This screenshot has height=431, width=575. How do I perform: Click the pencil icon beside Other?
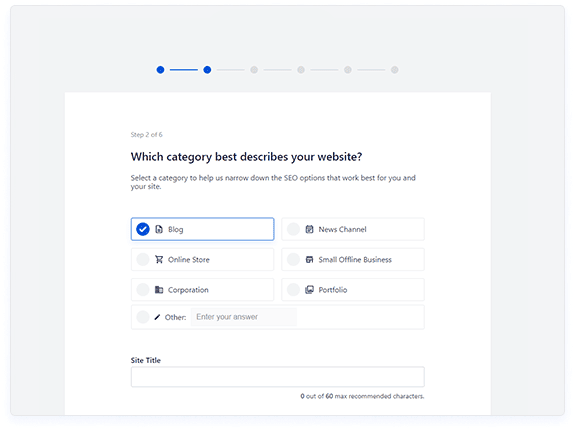click(157, 317)
